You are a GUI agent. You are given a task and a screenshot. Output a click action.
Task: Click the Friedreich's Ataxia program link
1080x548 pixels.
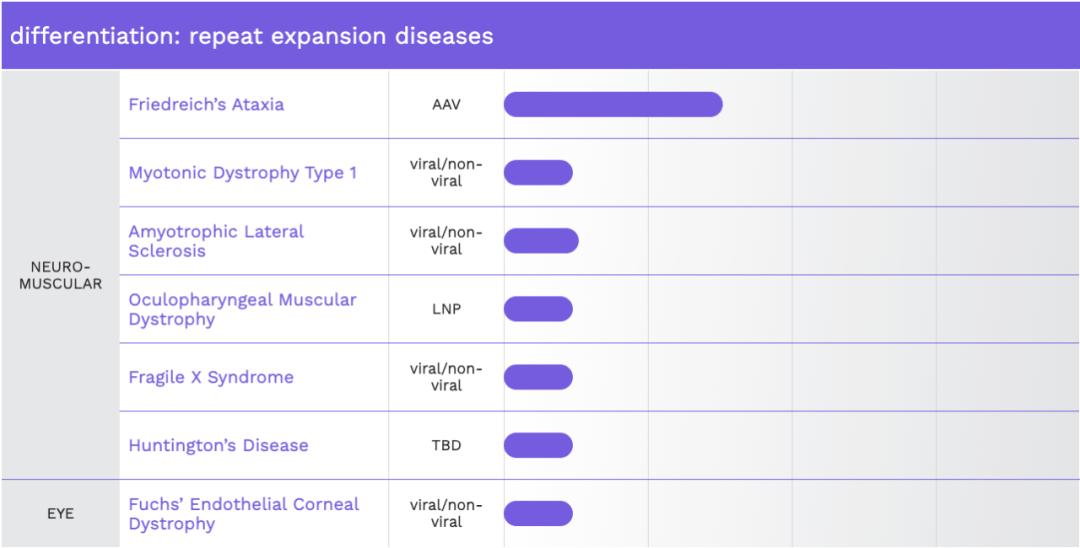[x=206, y=104]
